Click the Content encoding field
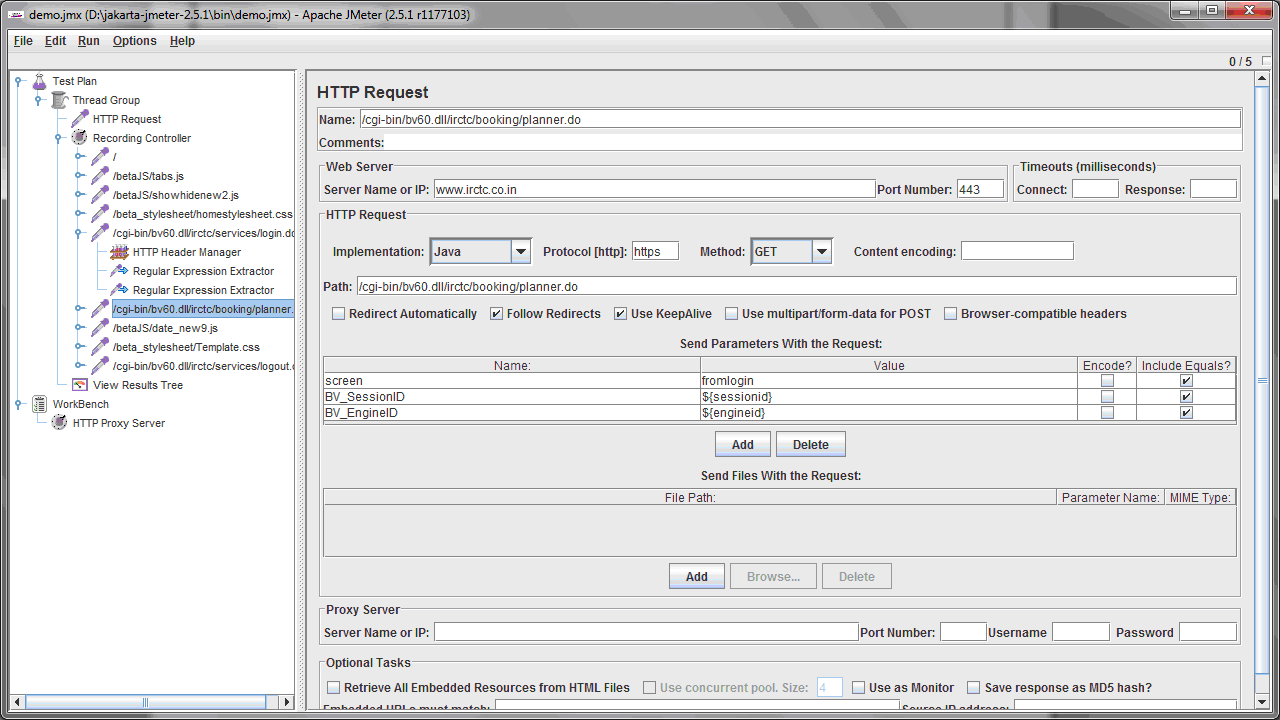 1017,251
